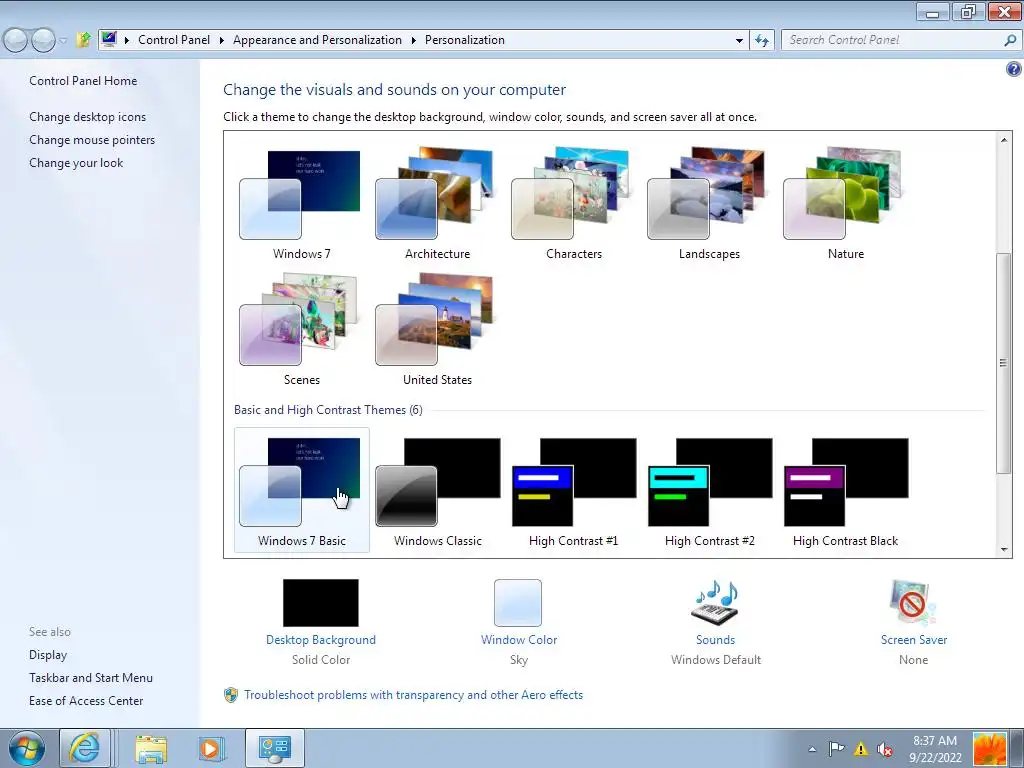Click the theme list scrollbar thumb

1004,363
